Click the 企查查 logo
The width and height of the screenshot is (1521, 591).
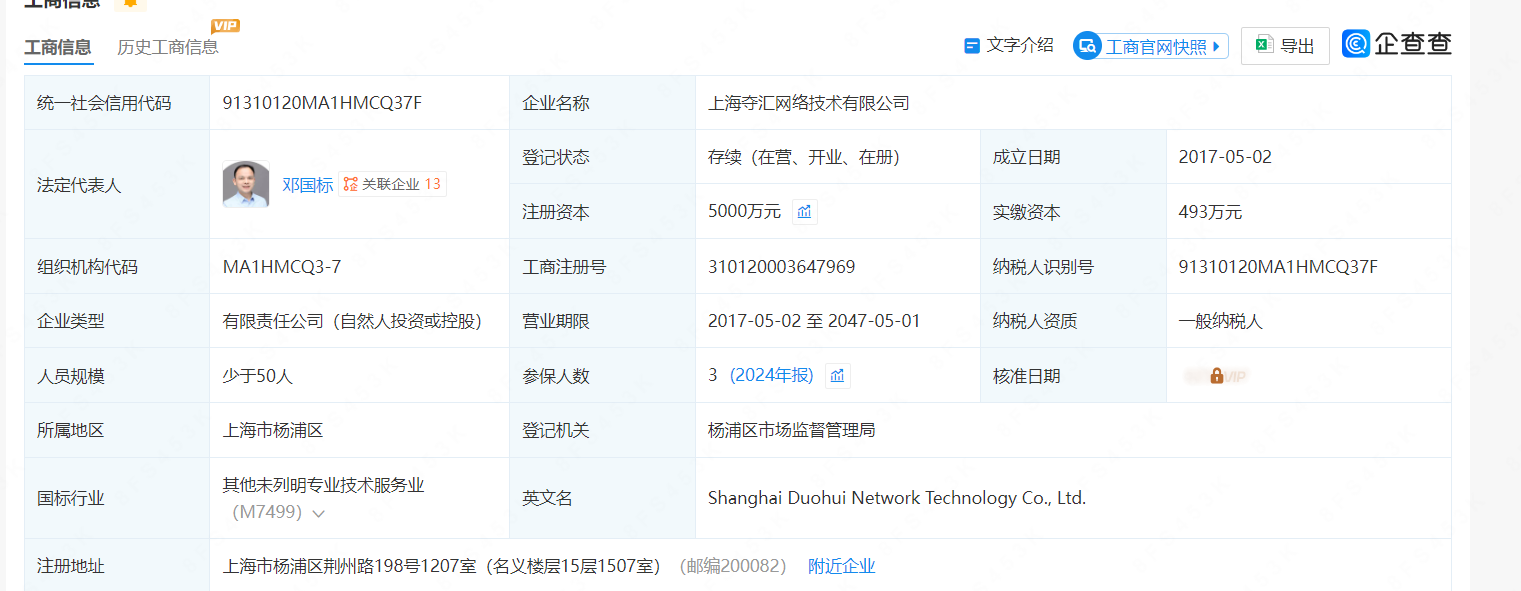coord(1396,44)
